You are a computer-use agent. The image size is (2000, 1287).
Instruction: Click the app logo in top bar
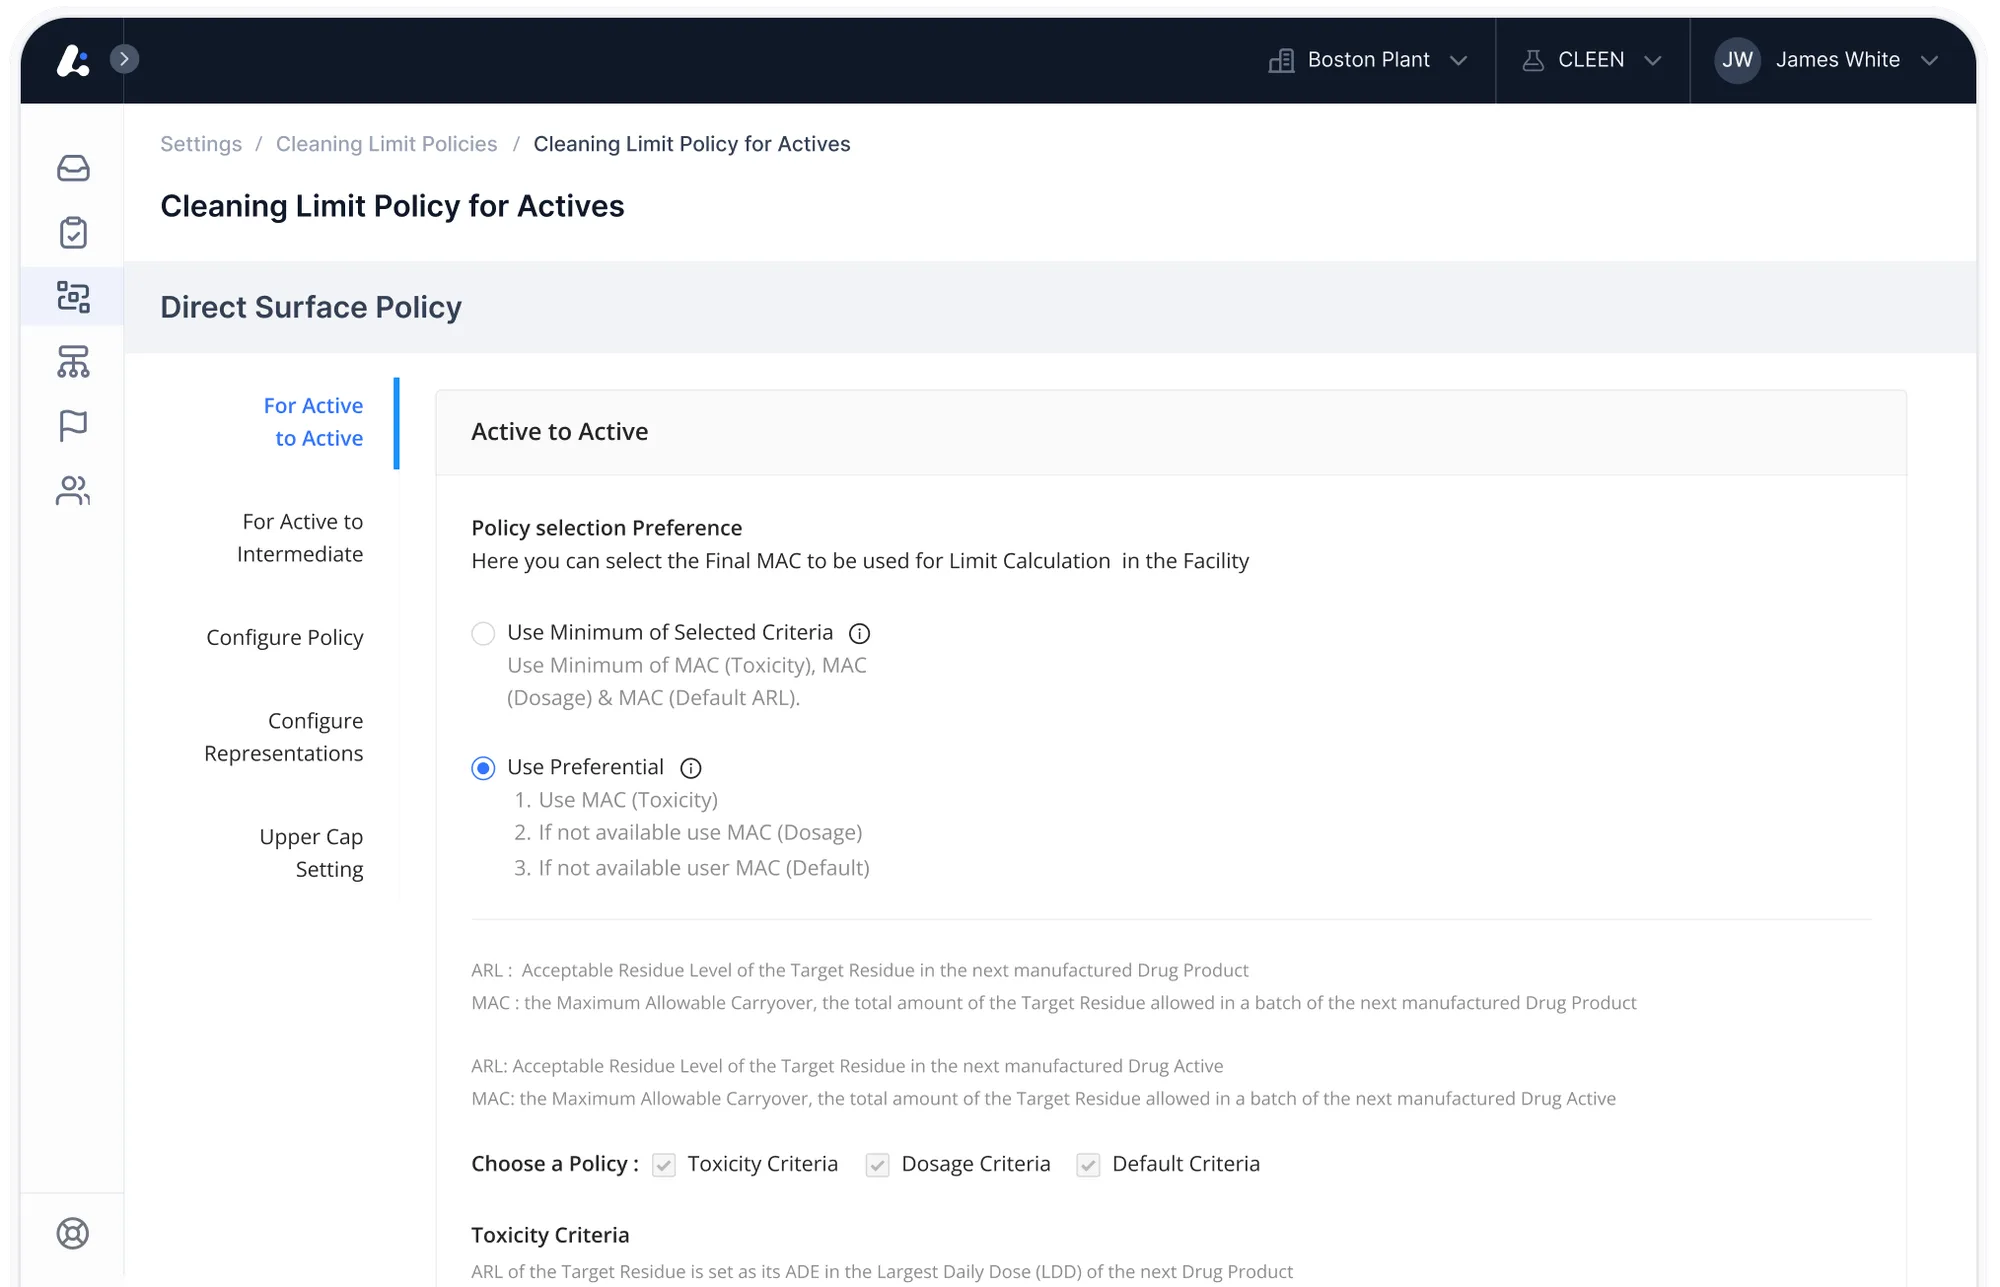point(72,60)
